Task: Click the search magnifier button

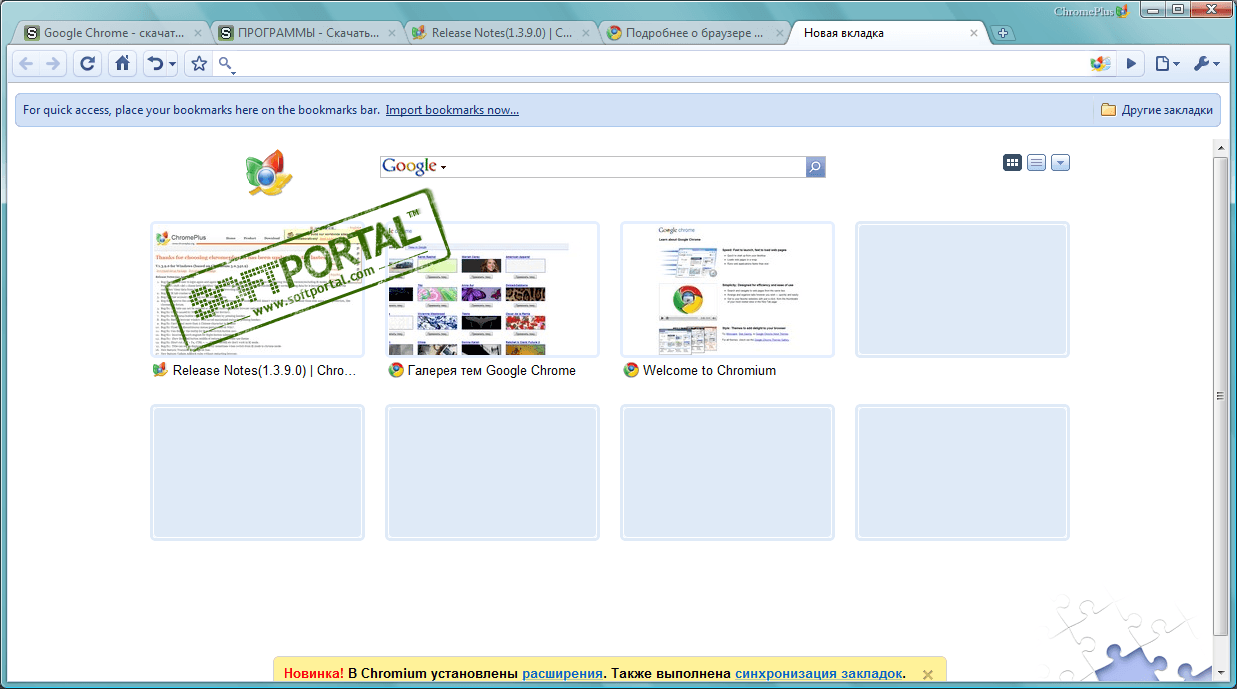Action: 815,166
